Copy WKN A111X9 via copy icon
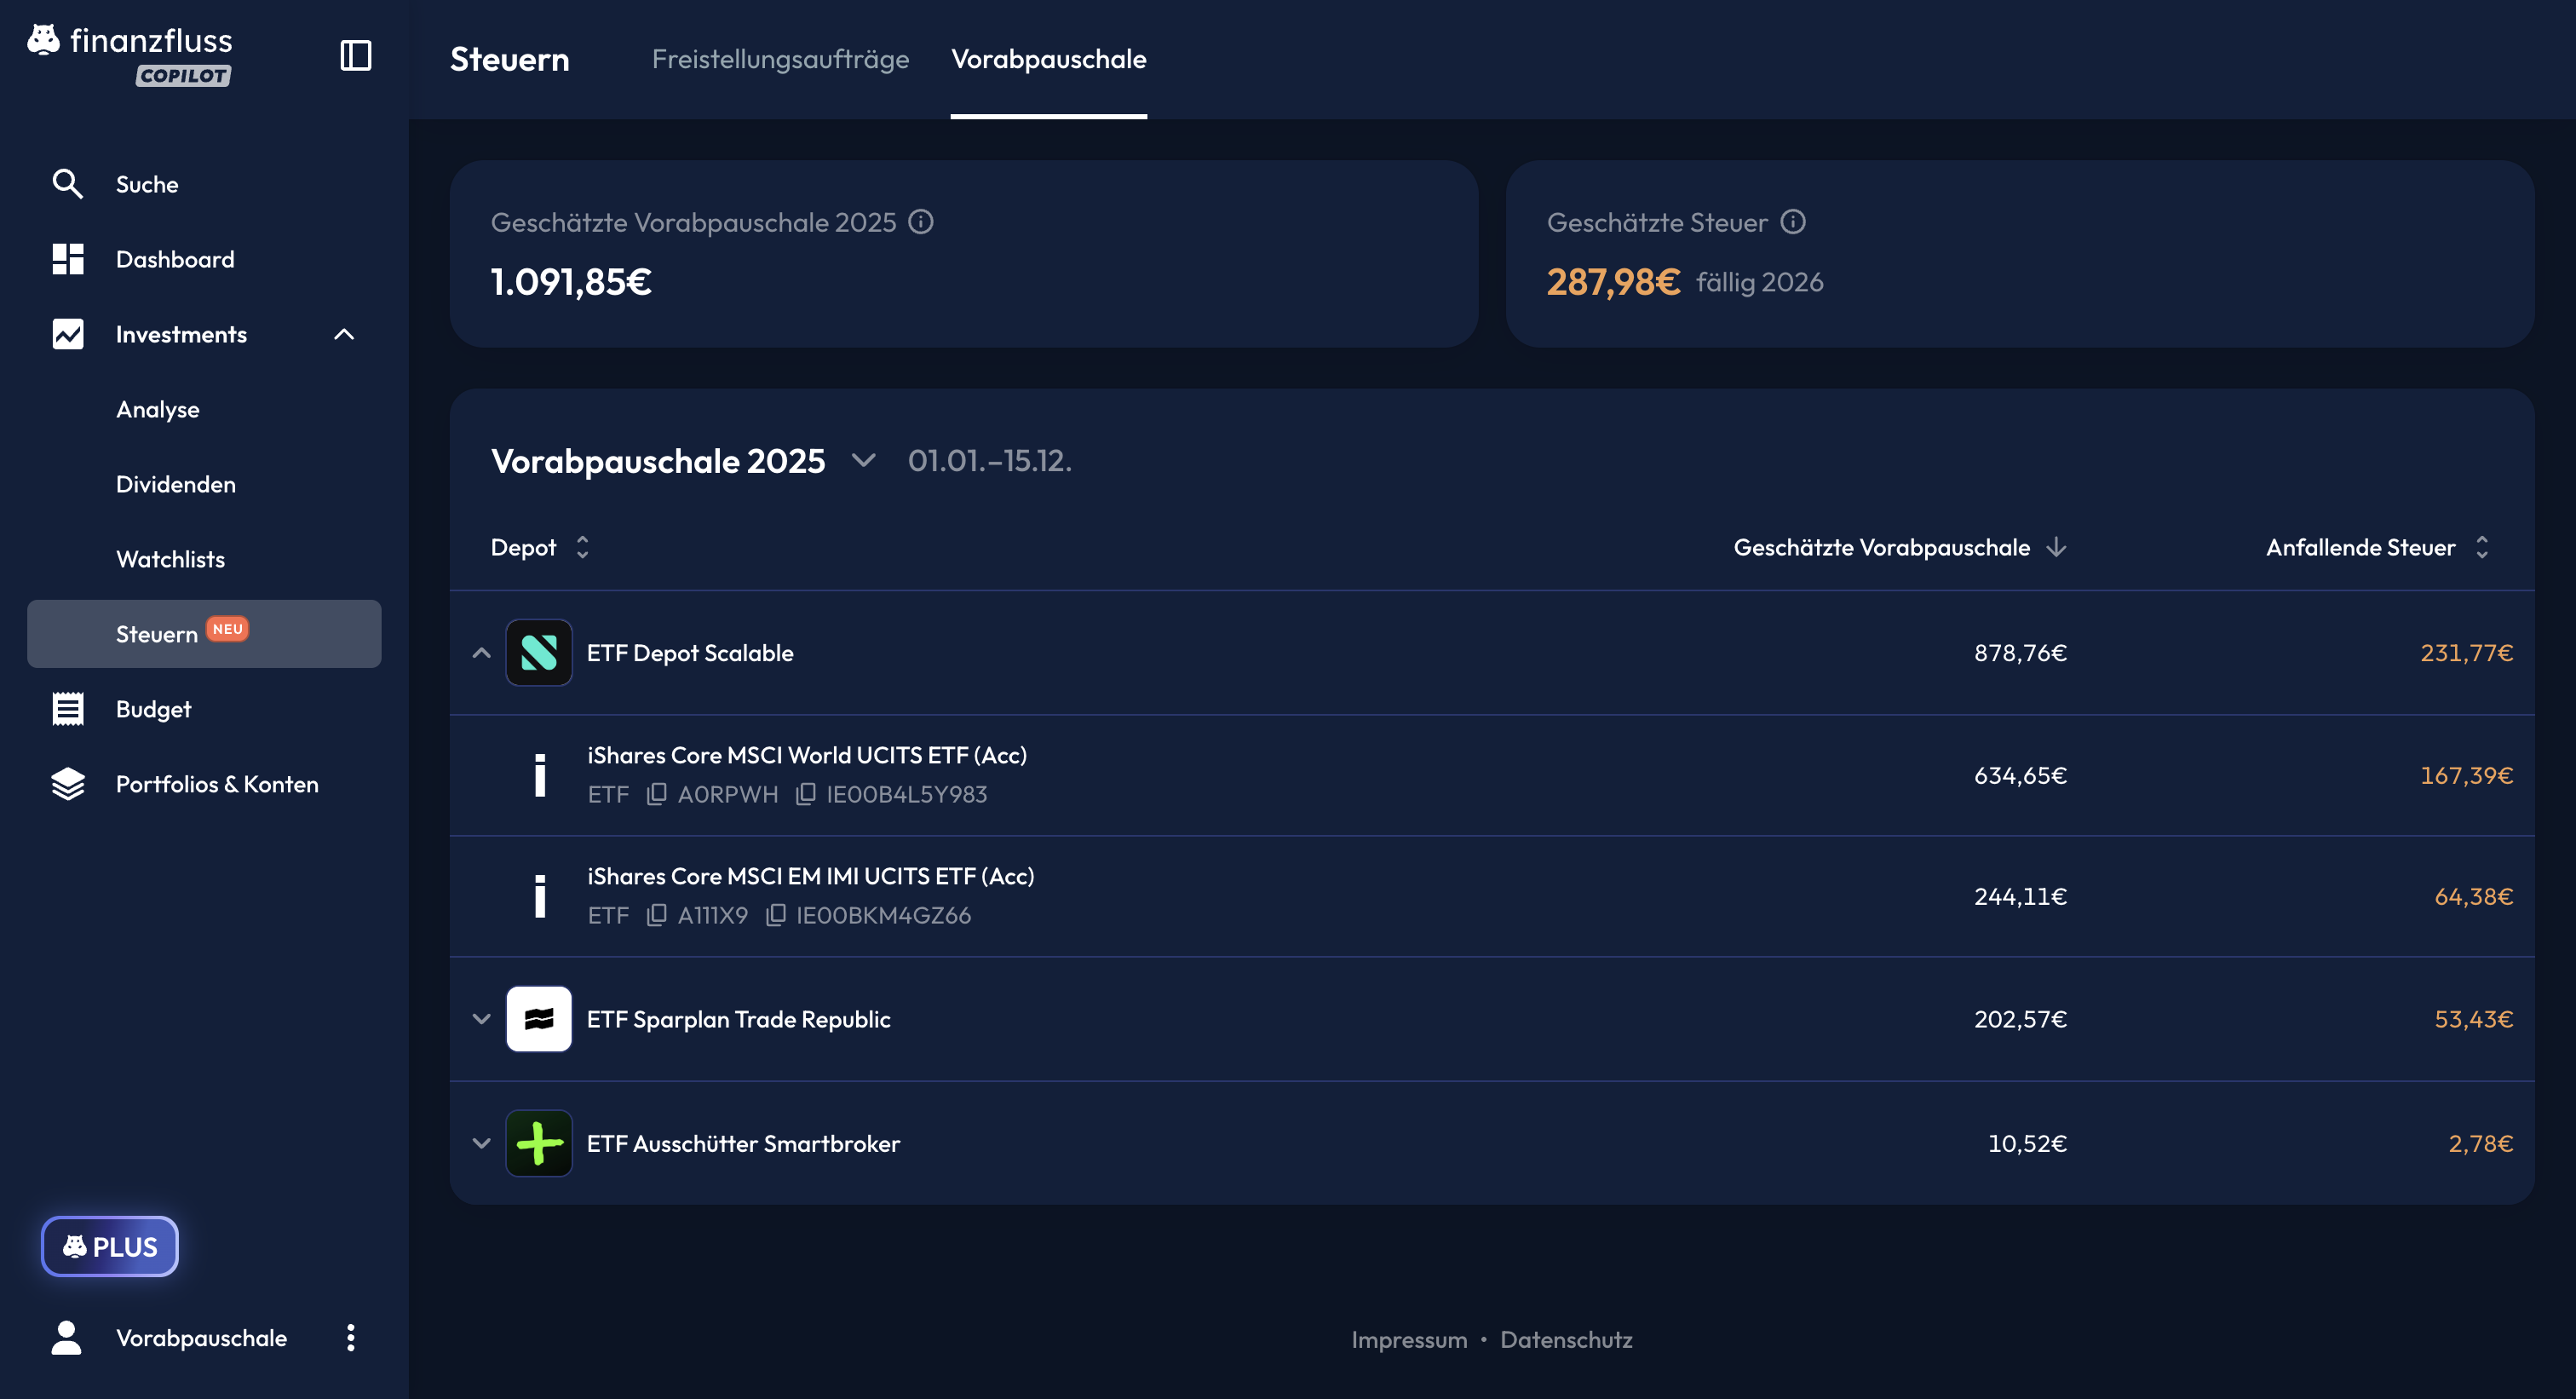Image resolution: width=2576 pixels, height=1399 pixels. pyautogui.click(x=656, y=915)
